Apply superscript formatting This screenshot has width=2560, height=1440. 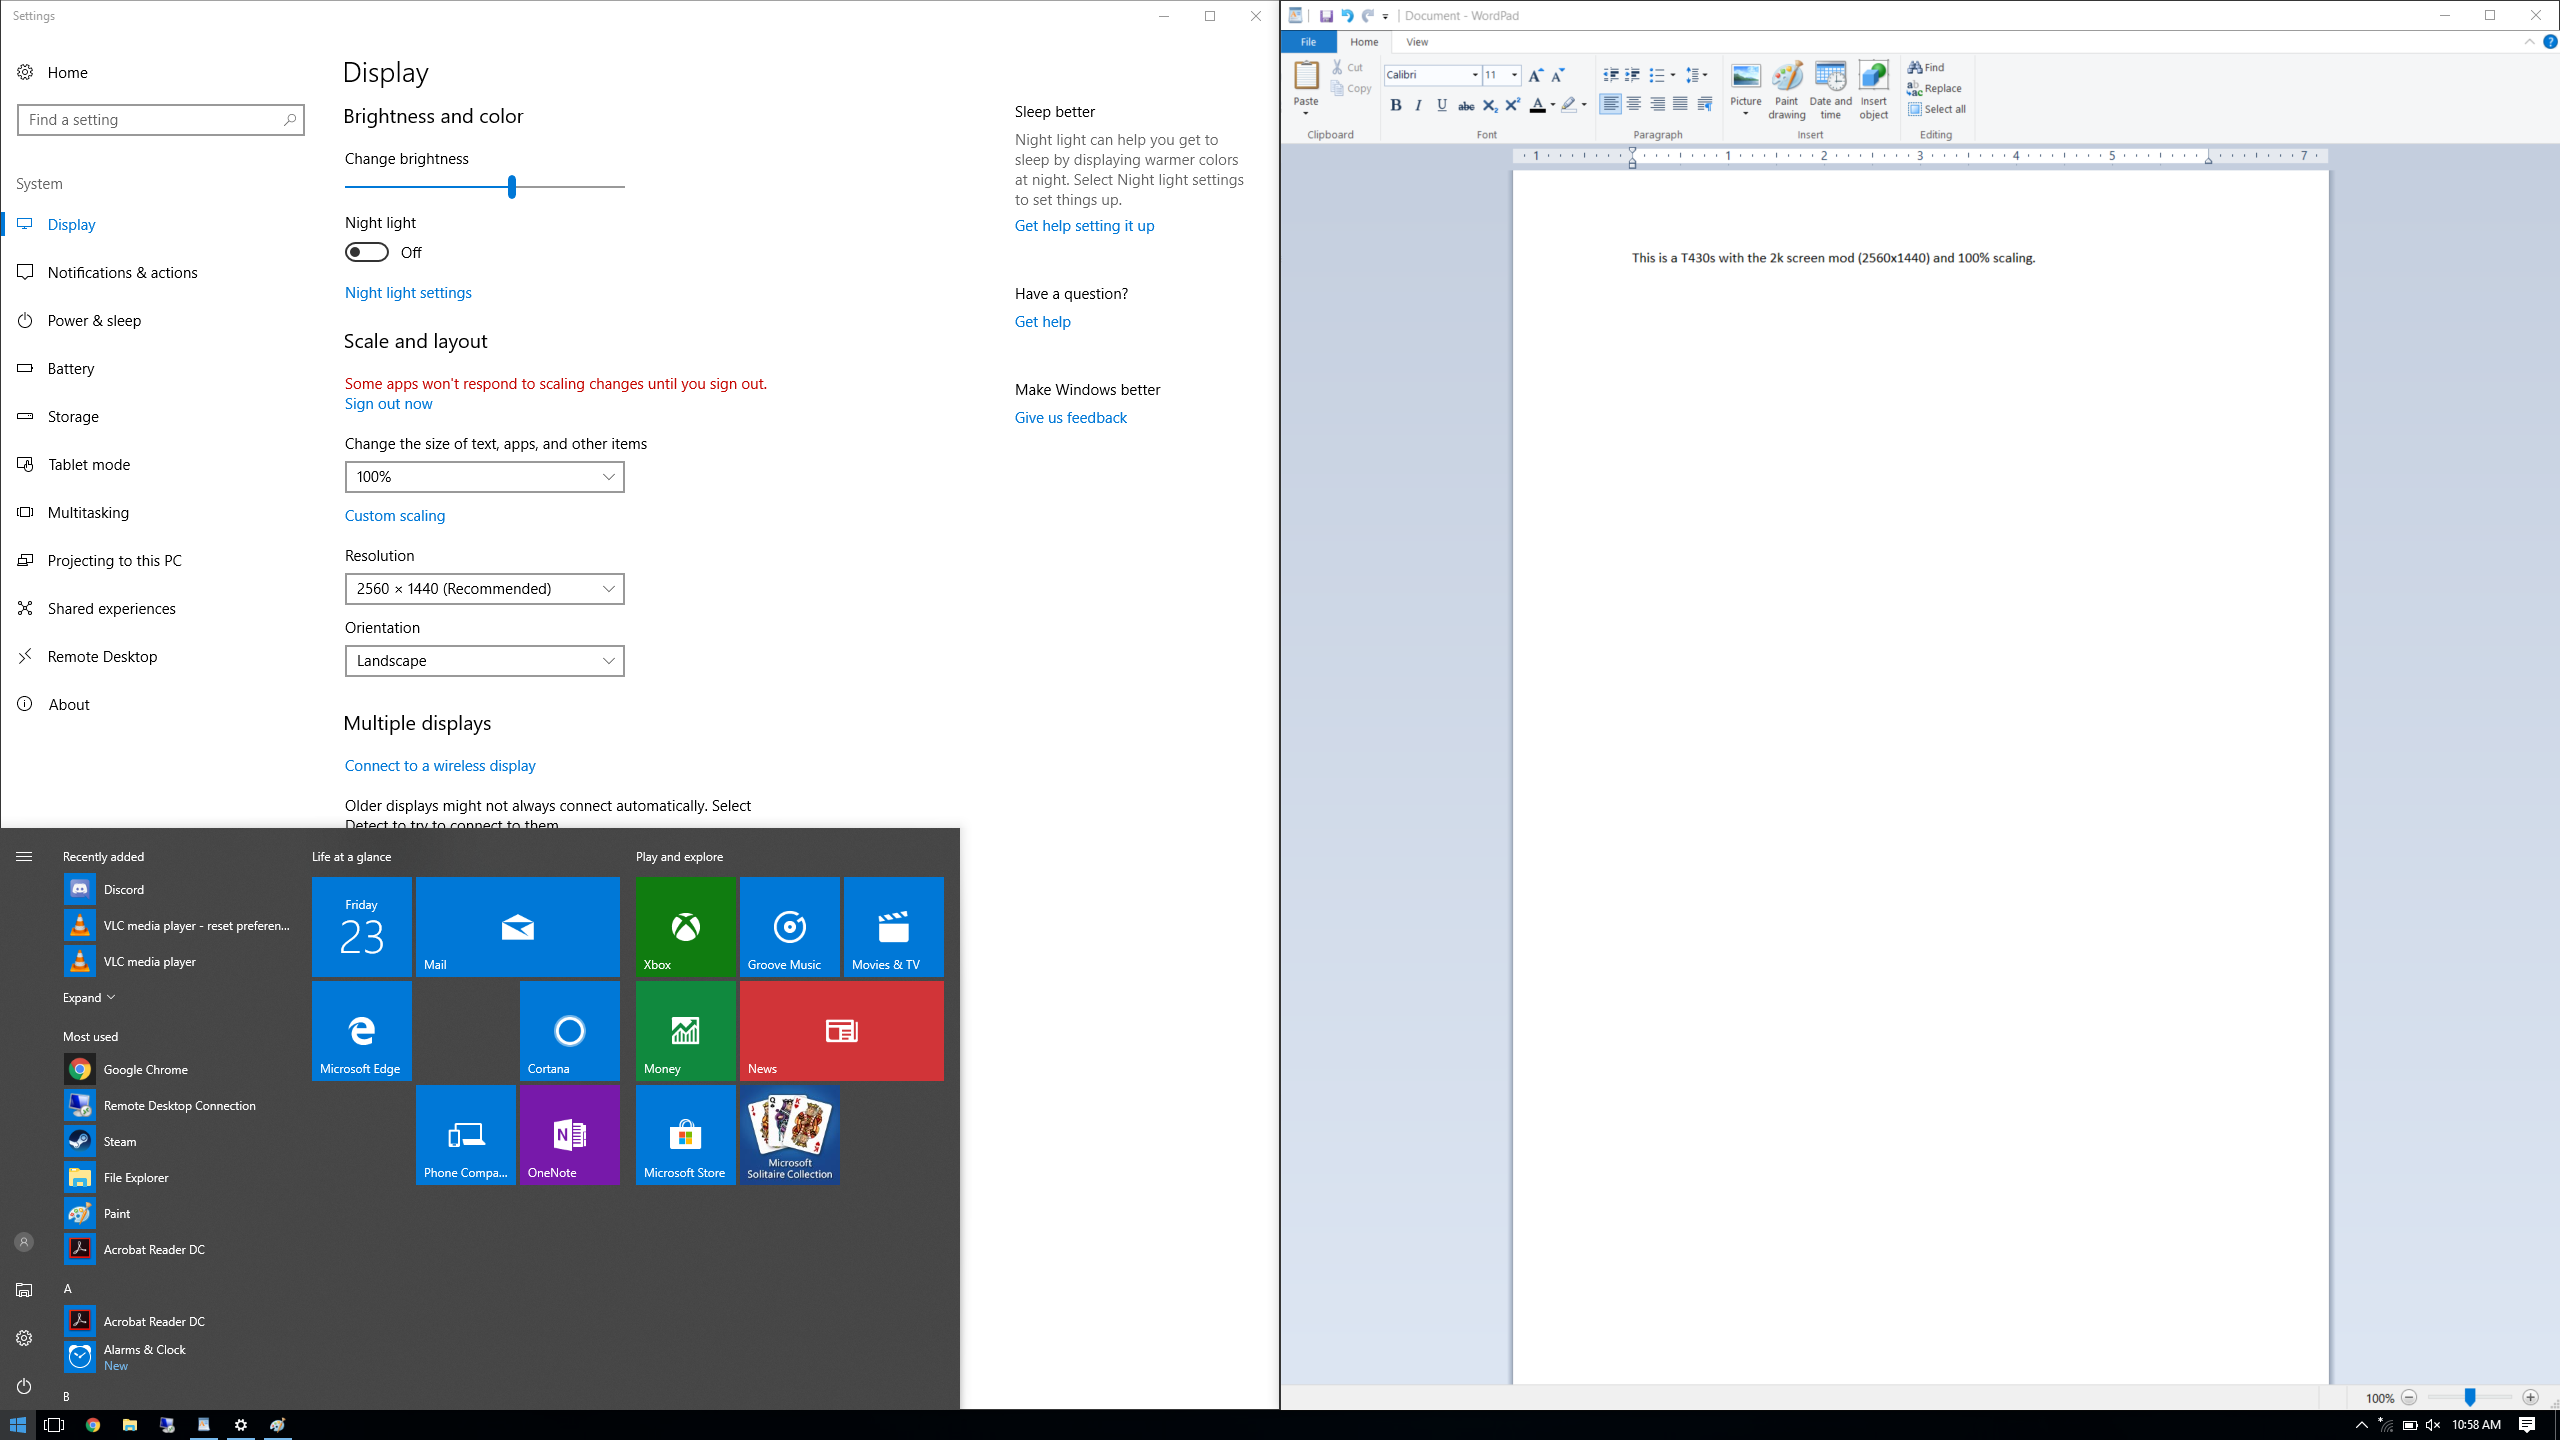coord(1513,105)
